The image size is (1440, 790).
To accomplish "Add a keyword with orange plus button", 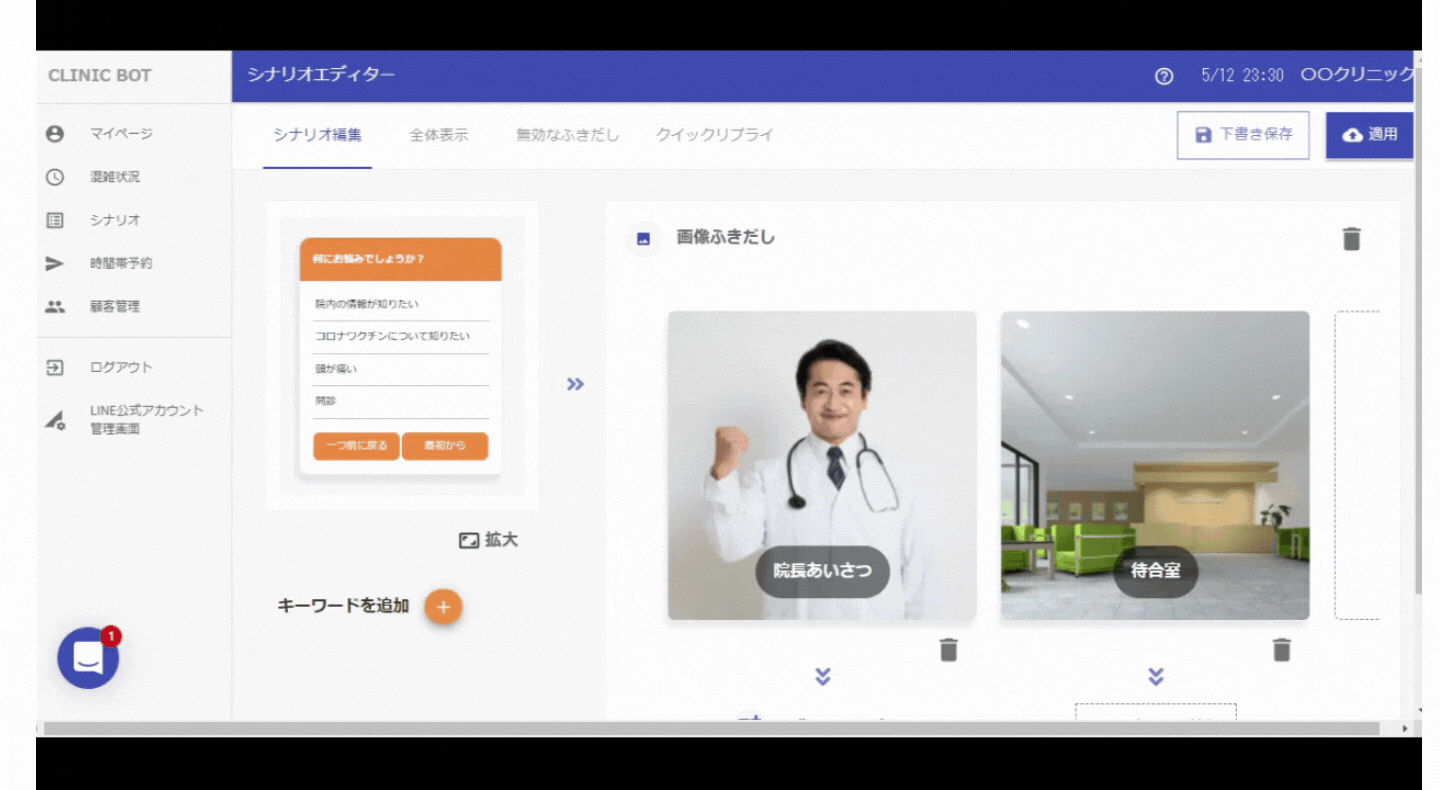I will click(x=444, y=606).
